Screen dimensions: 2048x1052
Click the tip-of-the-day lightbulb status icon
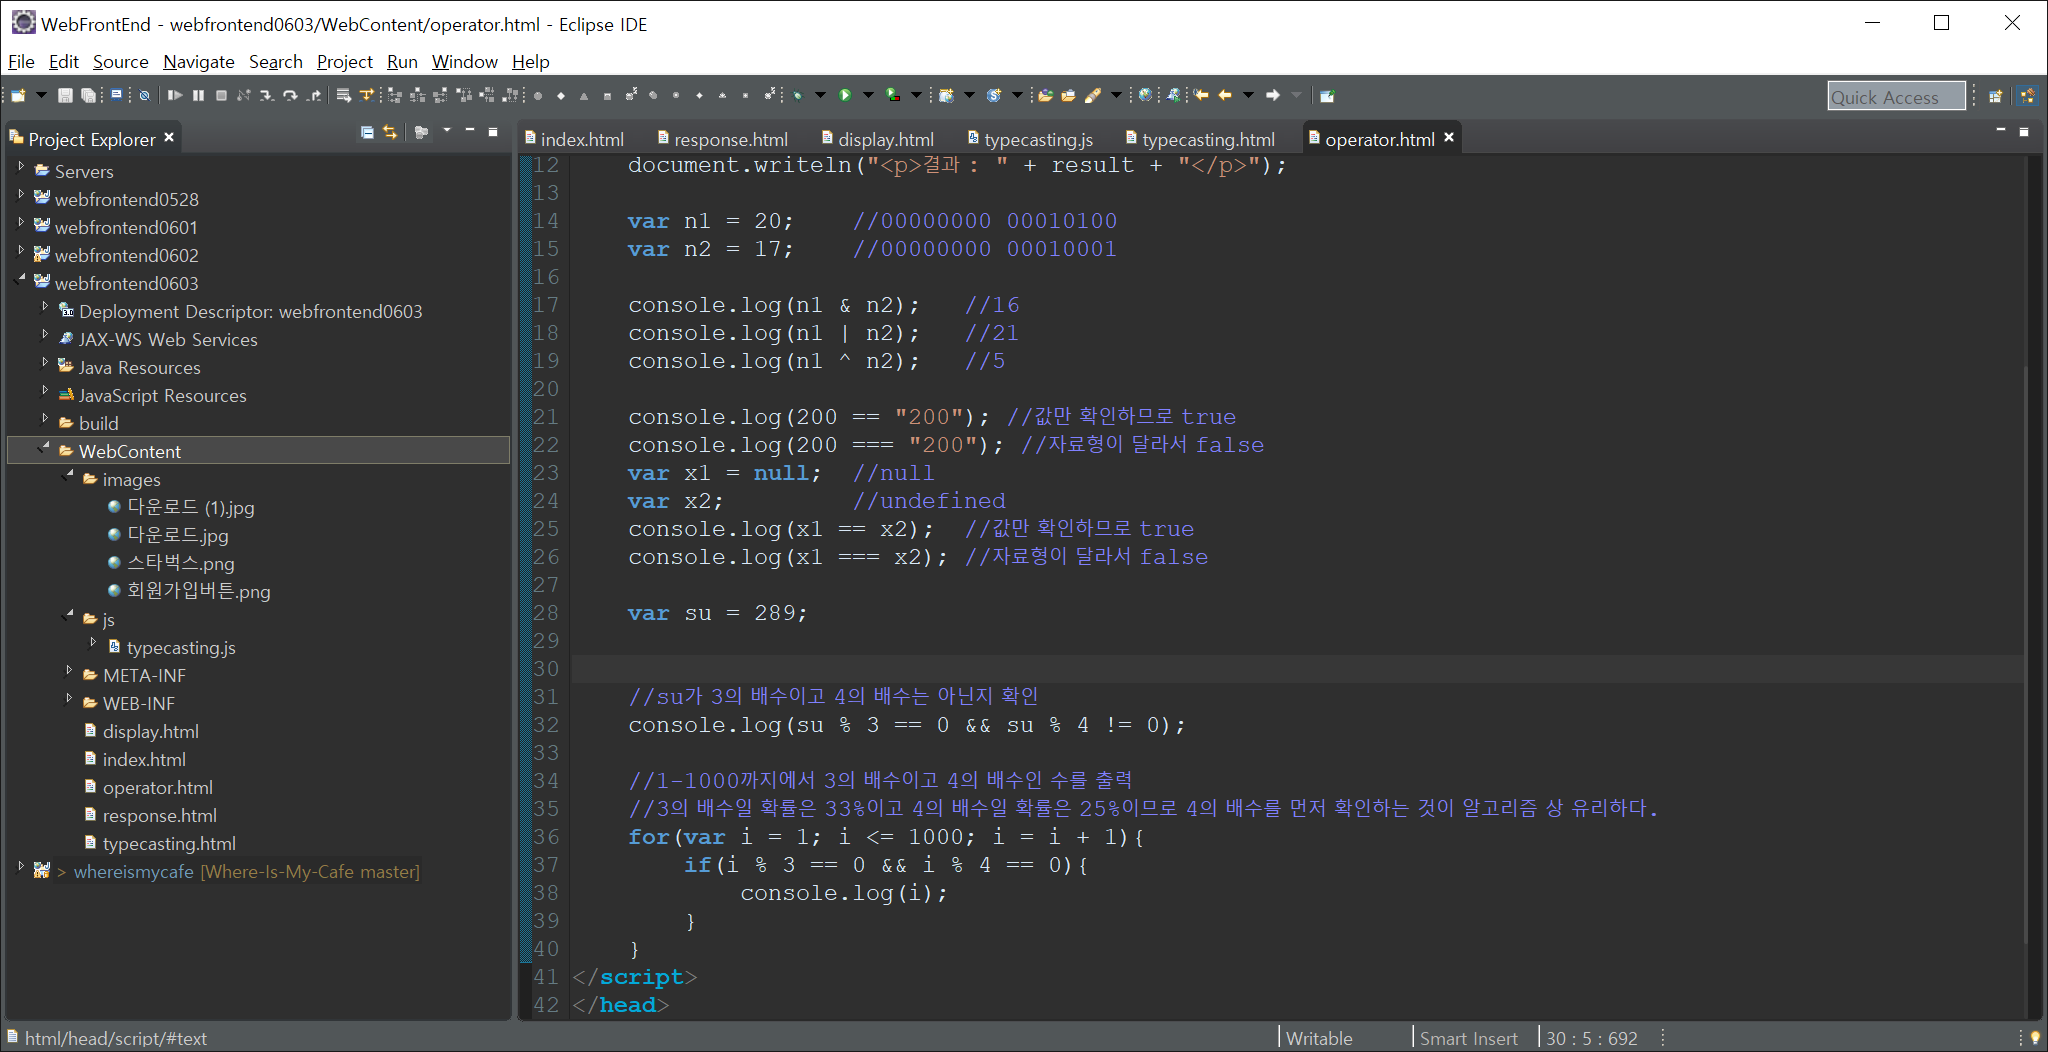[2034, 1037]
